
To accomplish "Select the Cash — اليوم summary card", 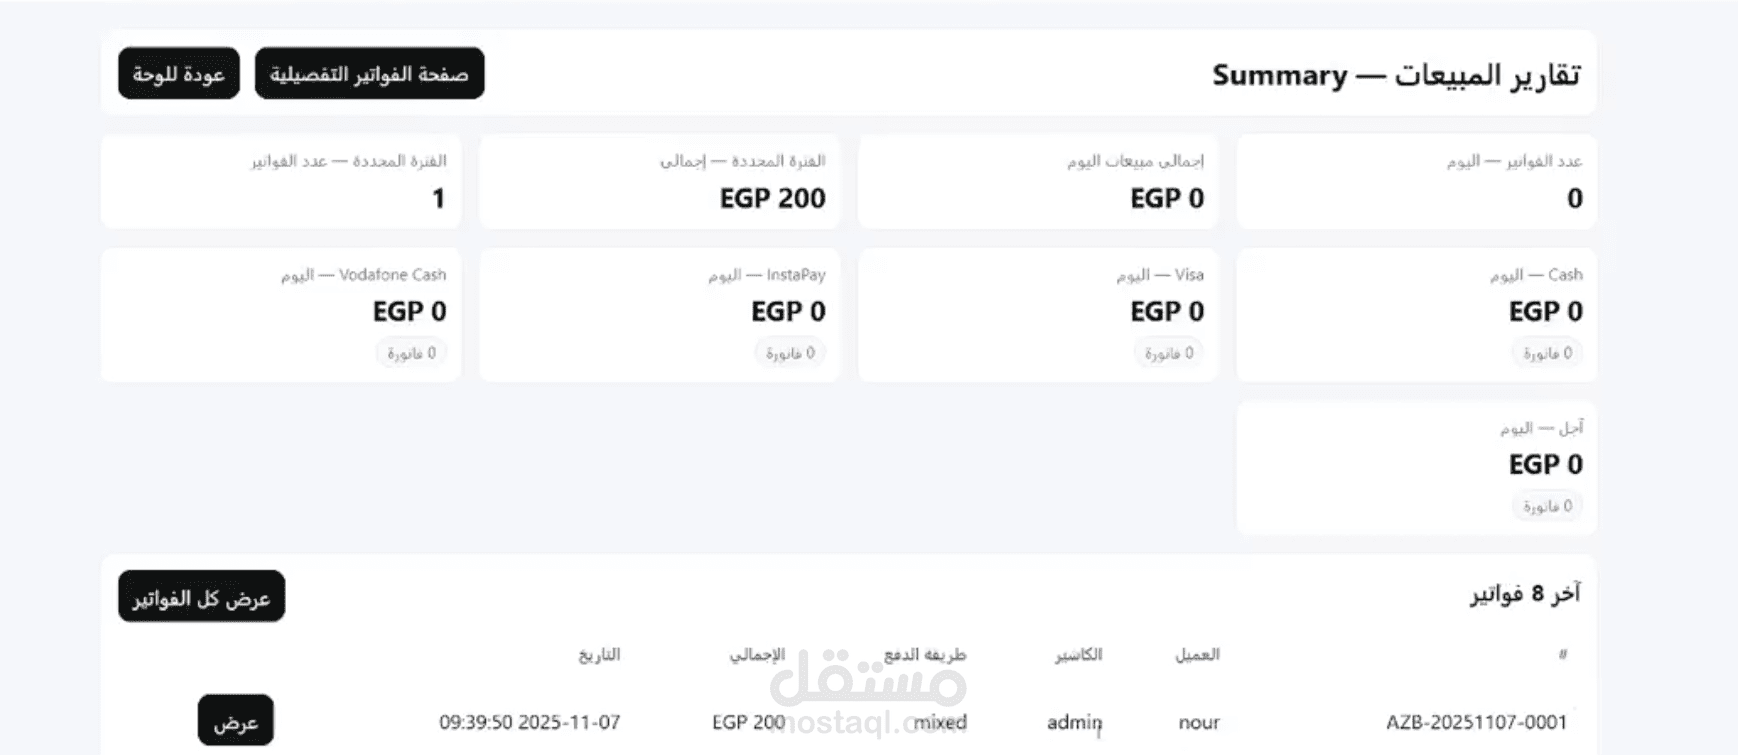I will (x=1415, y=313).
